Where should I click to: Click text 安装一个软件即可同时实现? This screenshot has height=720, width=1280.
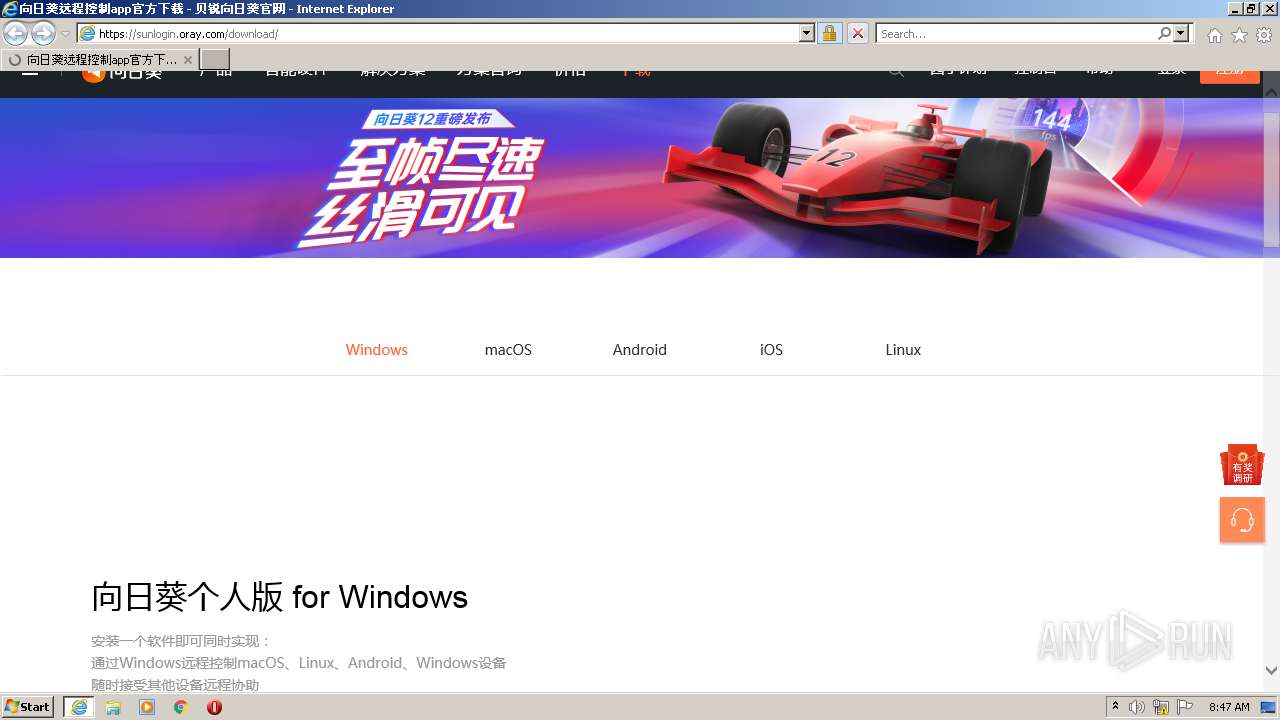[181, 641]
